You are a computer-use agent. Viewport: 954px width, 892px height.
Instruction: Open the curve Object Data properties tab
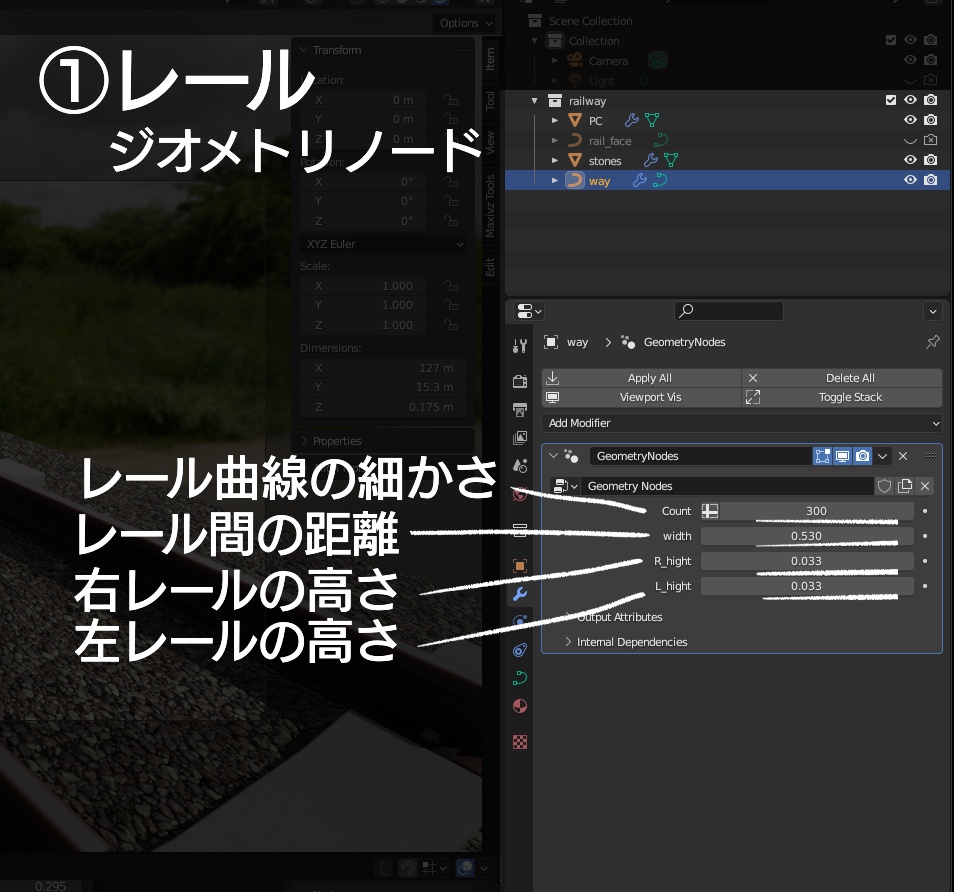point(519,677)
